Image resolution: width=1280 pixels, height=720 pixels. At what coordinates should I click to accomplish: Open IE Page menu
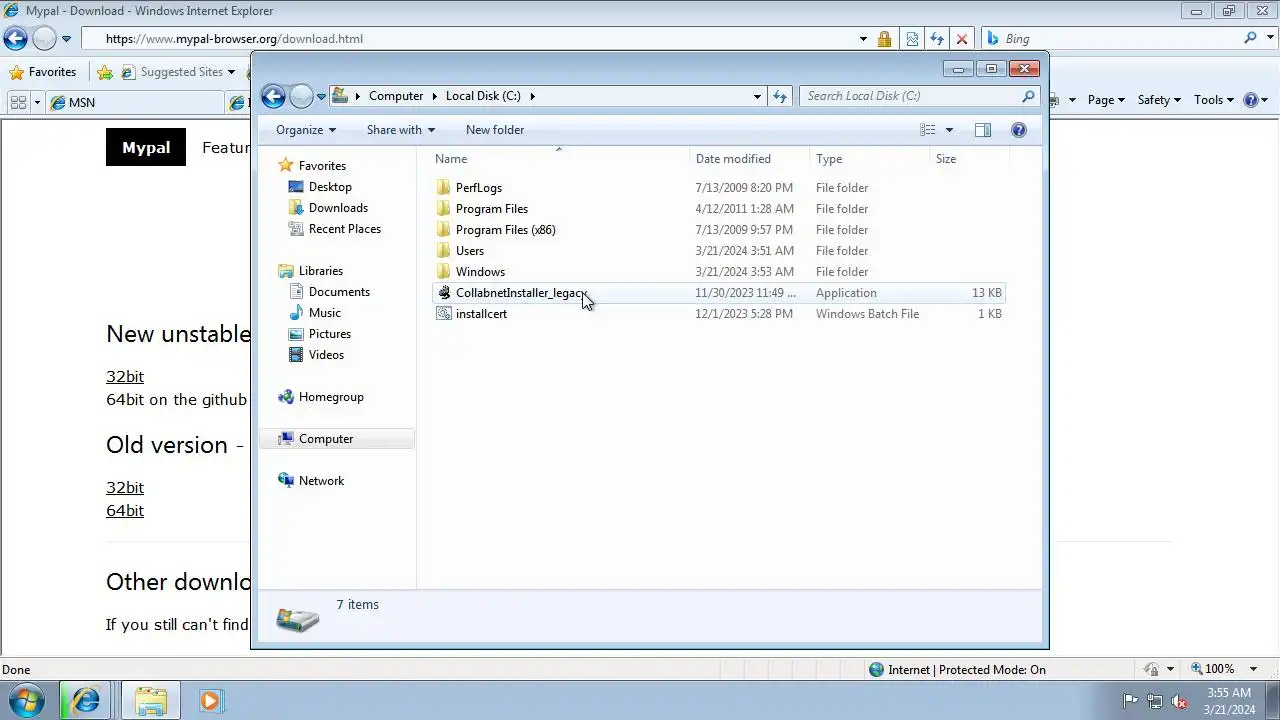[1106, 100]
